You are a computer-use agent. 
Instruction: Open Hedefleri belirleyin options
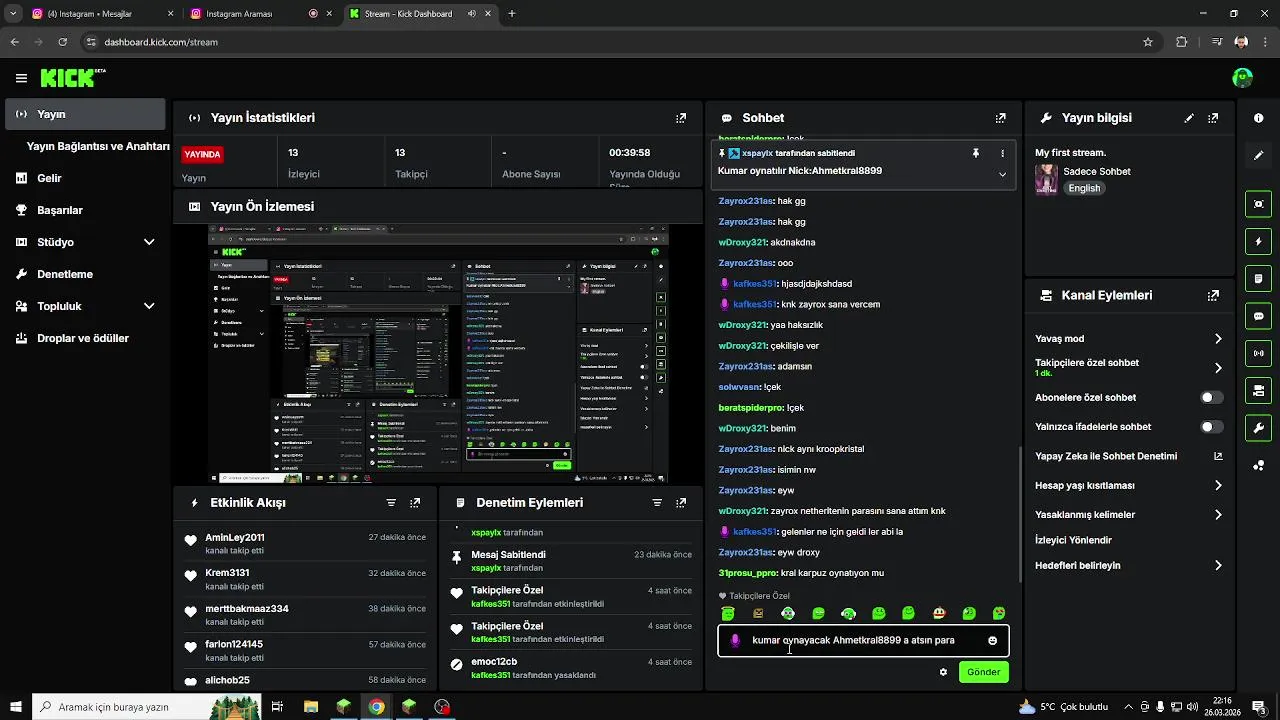[1218, 566]
